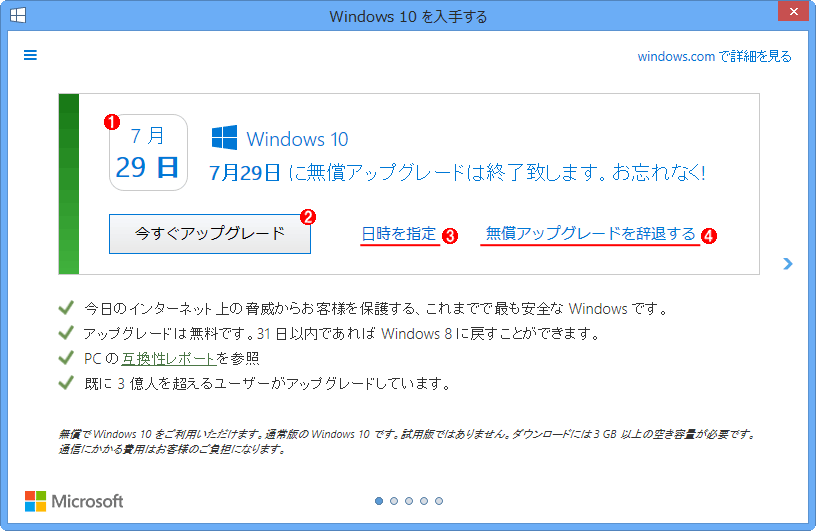Open the 'windows.com で詳細を見る' link
This screenshot has width=816, height=531.
point(714,56)
